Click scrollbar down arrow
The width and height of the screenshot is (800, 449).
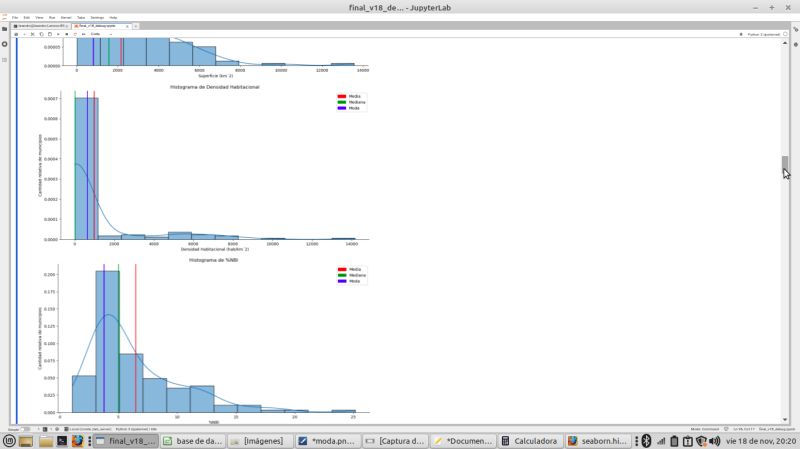[785, 419]
